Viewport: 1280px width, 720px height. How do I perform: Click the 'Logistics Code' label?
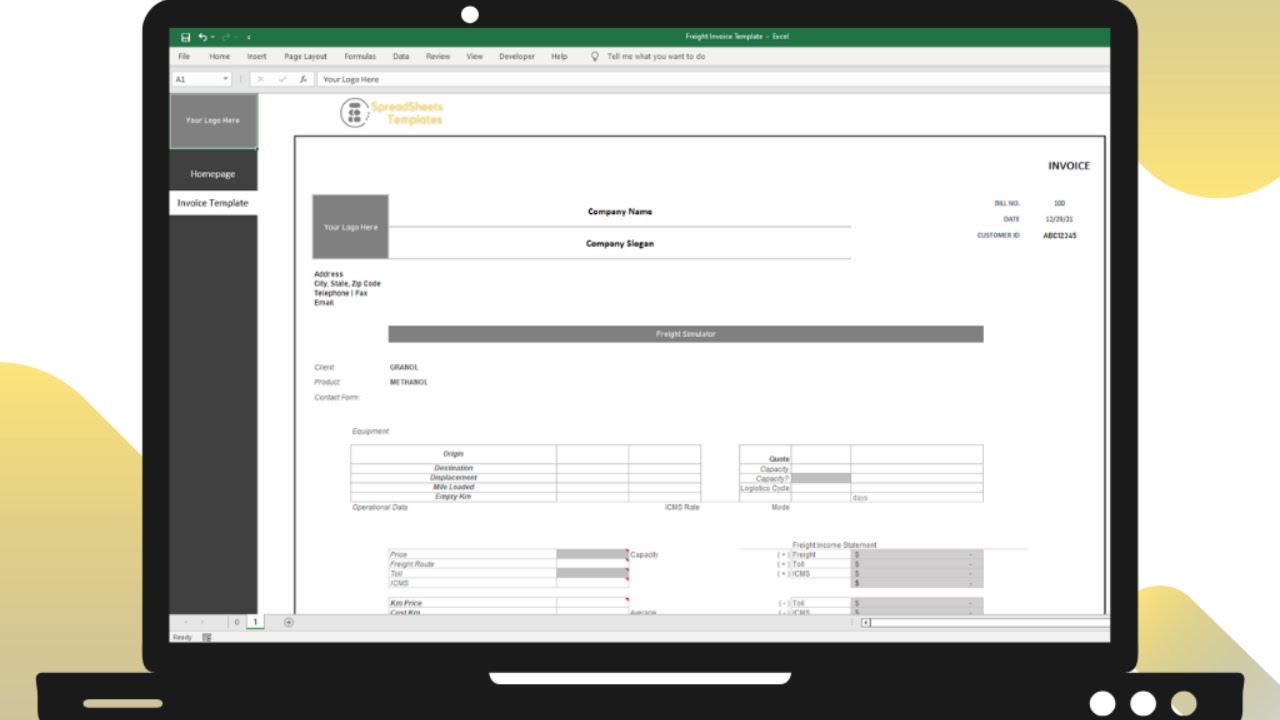[x=765, y=488]
